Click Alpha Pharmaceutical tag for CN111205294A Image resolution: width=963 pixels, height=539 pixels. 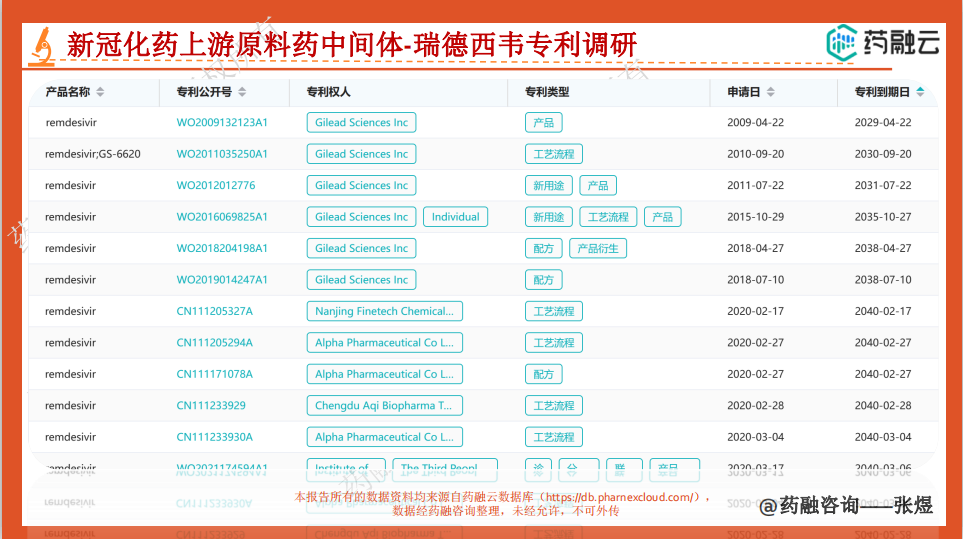384,343
